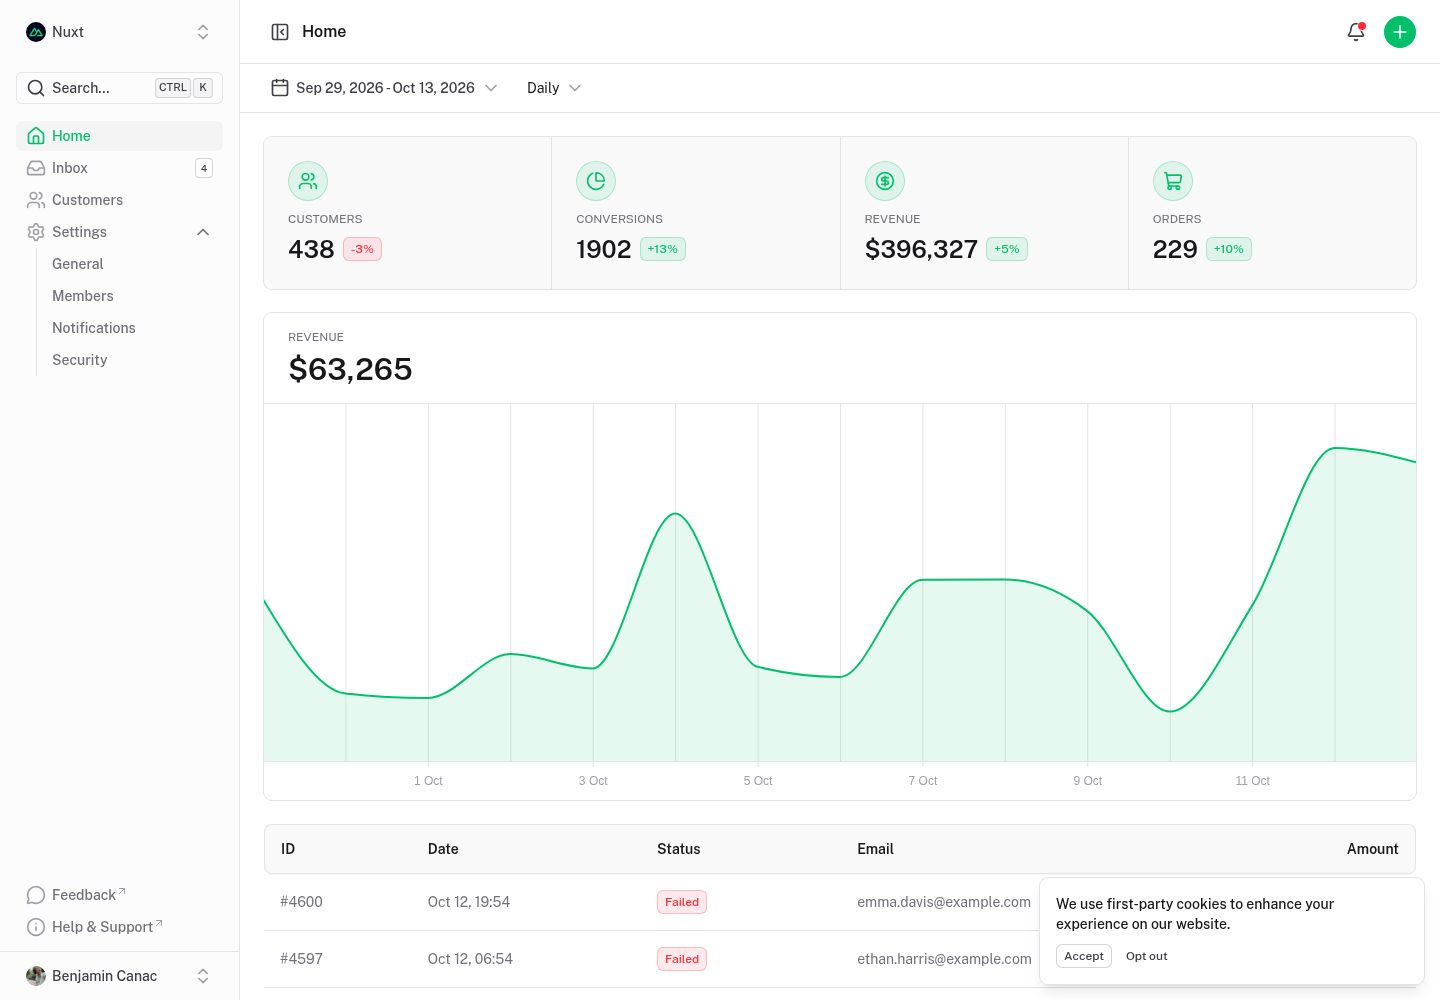
Task: Select order ID #4597
Action: coord(301,959)
